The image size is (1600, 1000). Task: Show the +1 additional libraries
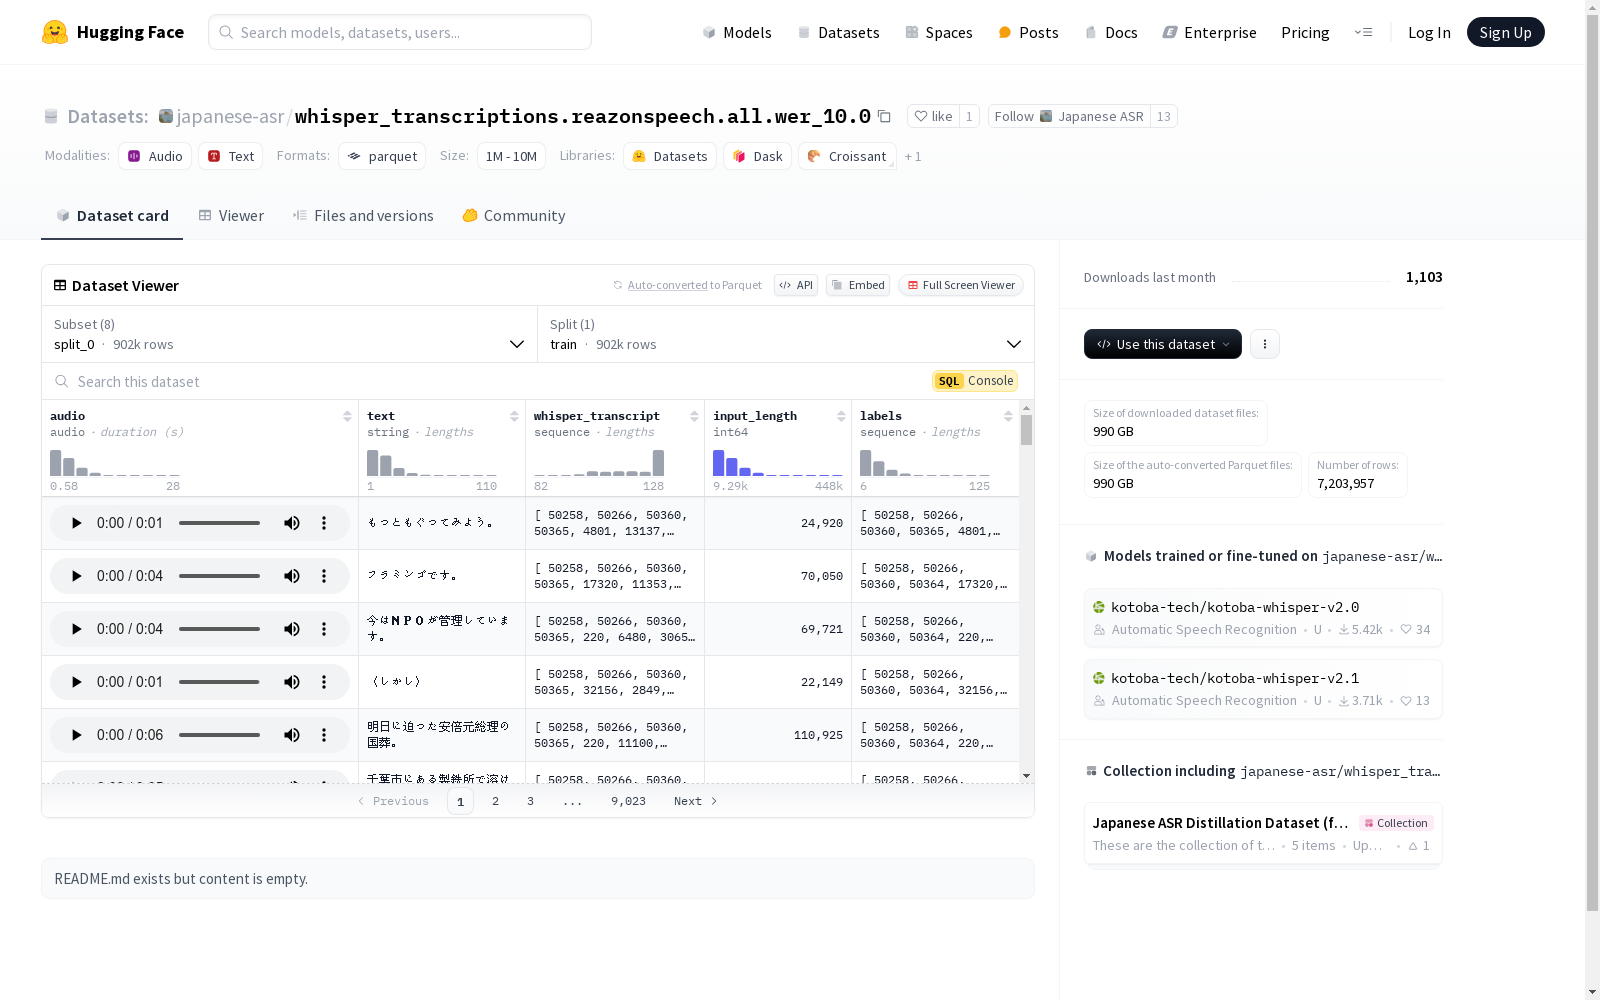click(913, 157)
